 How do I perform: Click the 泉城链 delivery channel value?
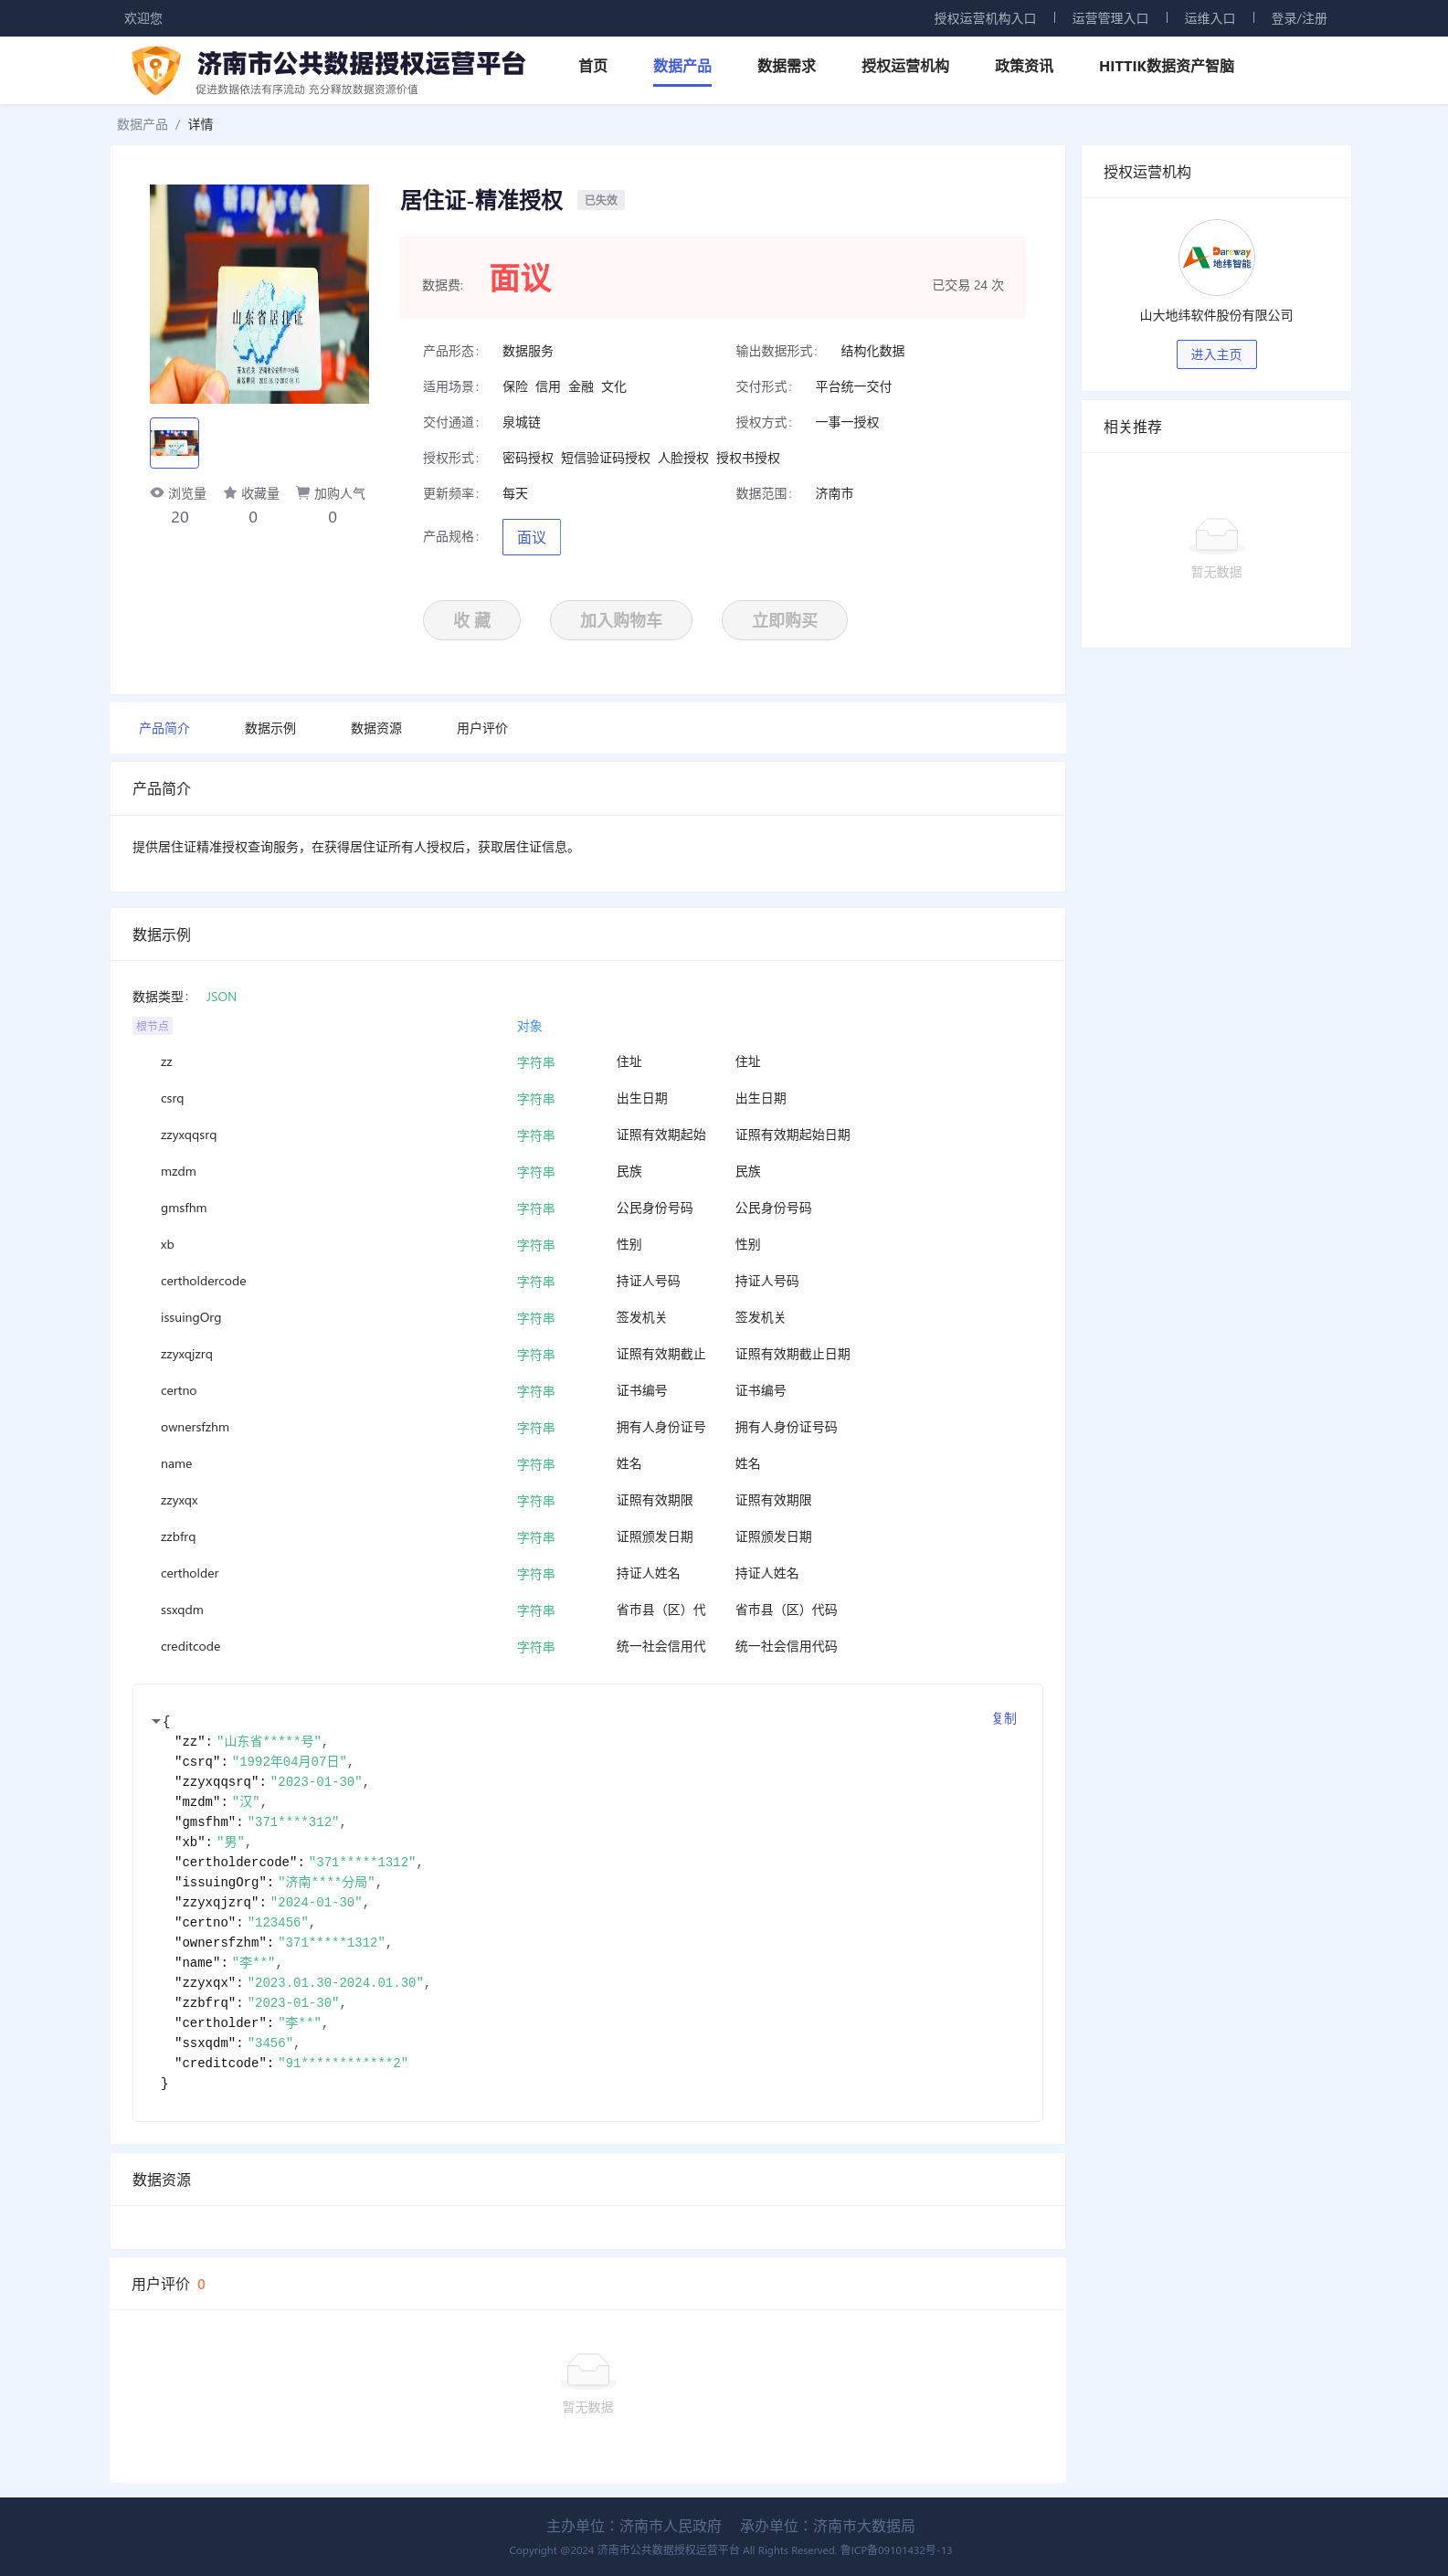coord(521,423)
